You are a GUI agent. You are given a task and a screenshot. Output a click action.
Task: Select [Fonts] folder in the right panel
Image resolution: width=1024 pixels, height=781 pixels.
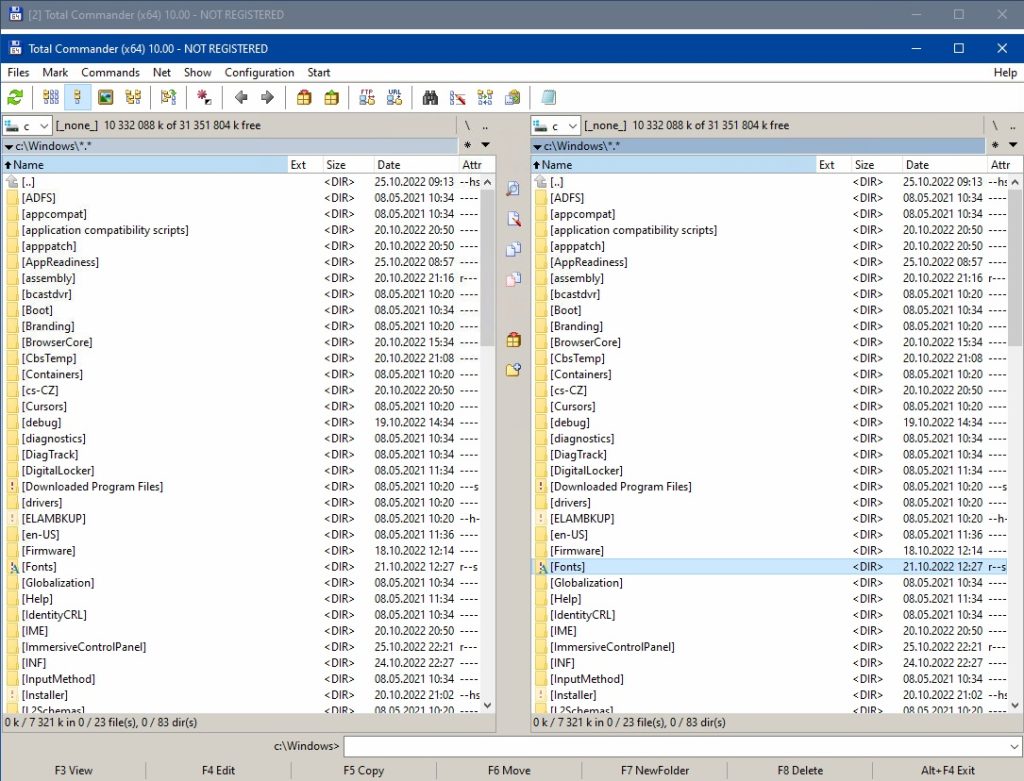[x=768, y=567]
